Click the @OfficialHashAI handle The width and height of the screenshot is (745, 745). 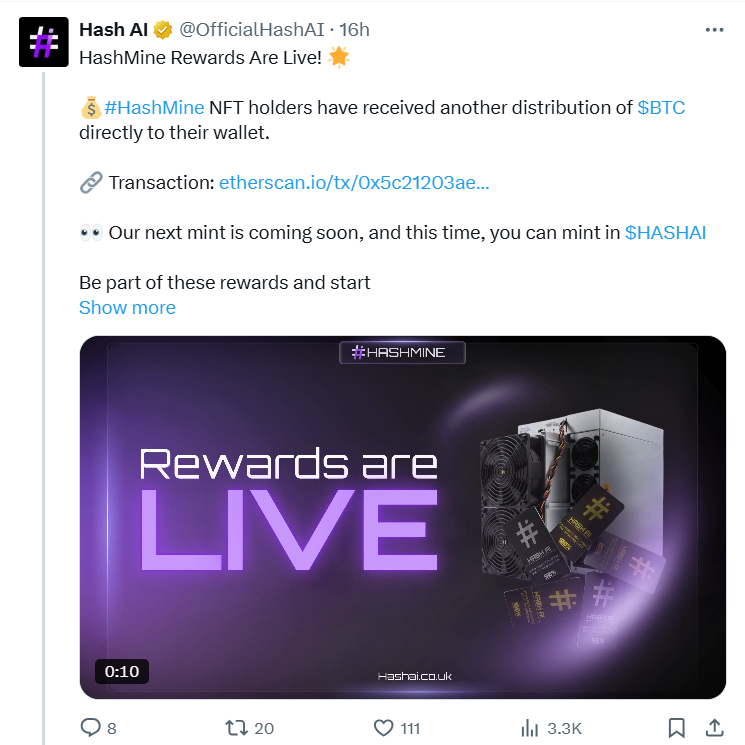point(251,30)
